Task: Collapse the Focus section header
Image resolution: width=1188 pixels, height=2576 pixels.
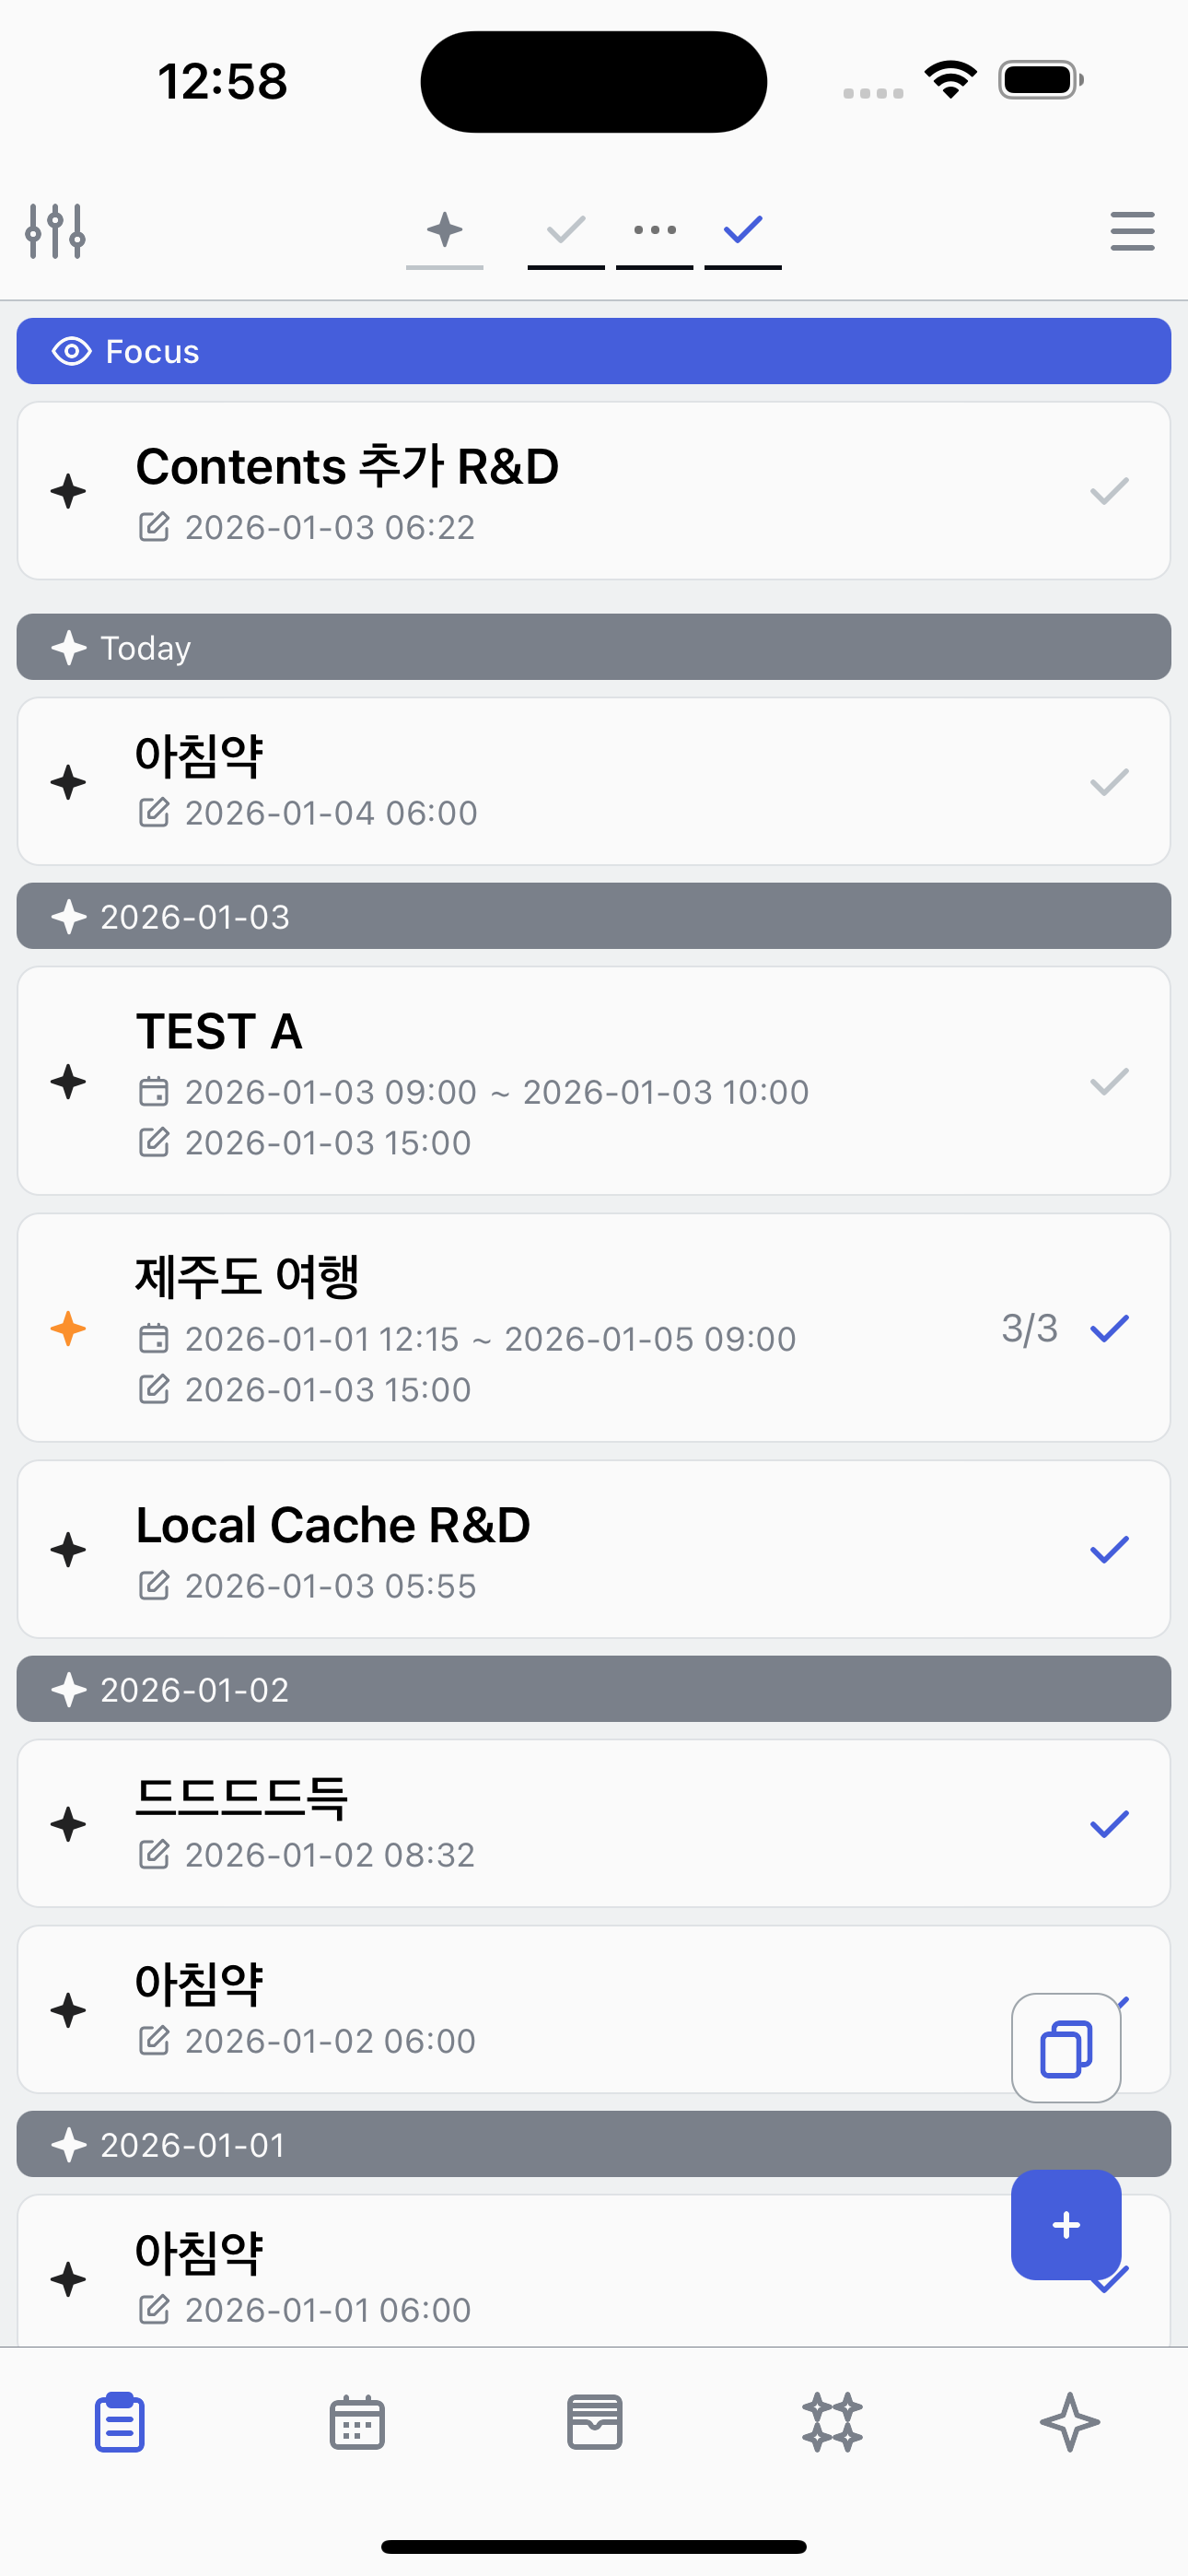Action: click(x=594, y=351)
